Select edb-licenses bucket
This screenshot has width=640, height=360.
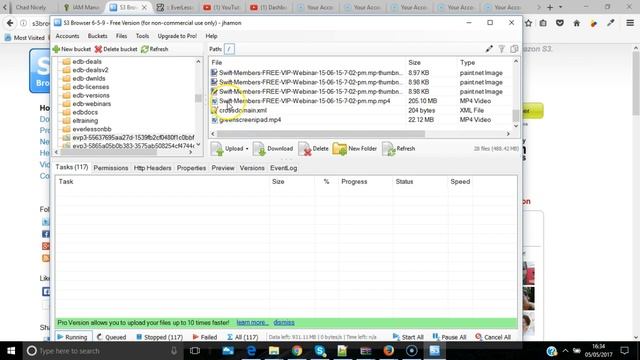tap(91, 87)
